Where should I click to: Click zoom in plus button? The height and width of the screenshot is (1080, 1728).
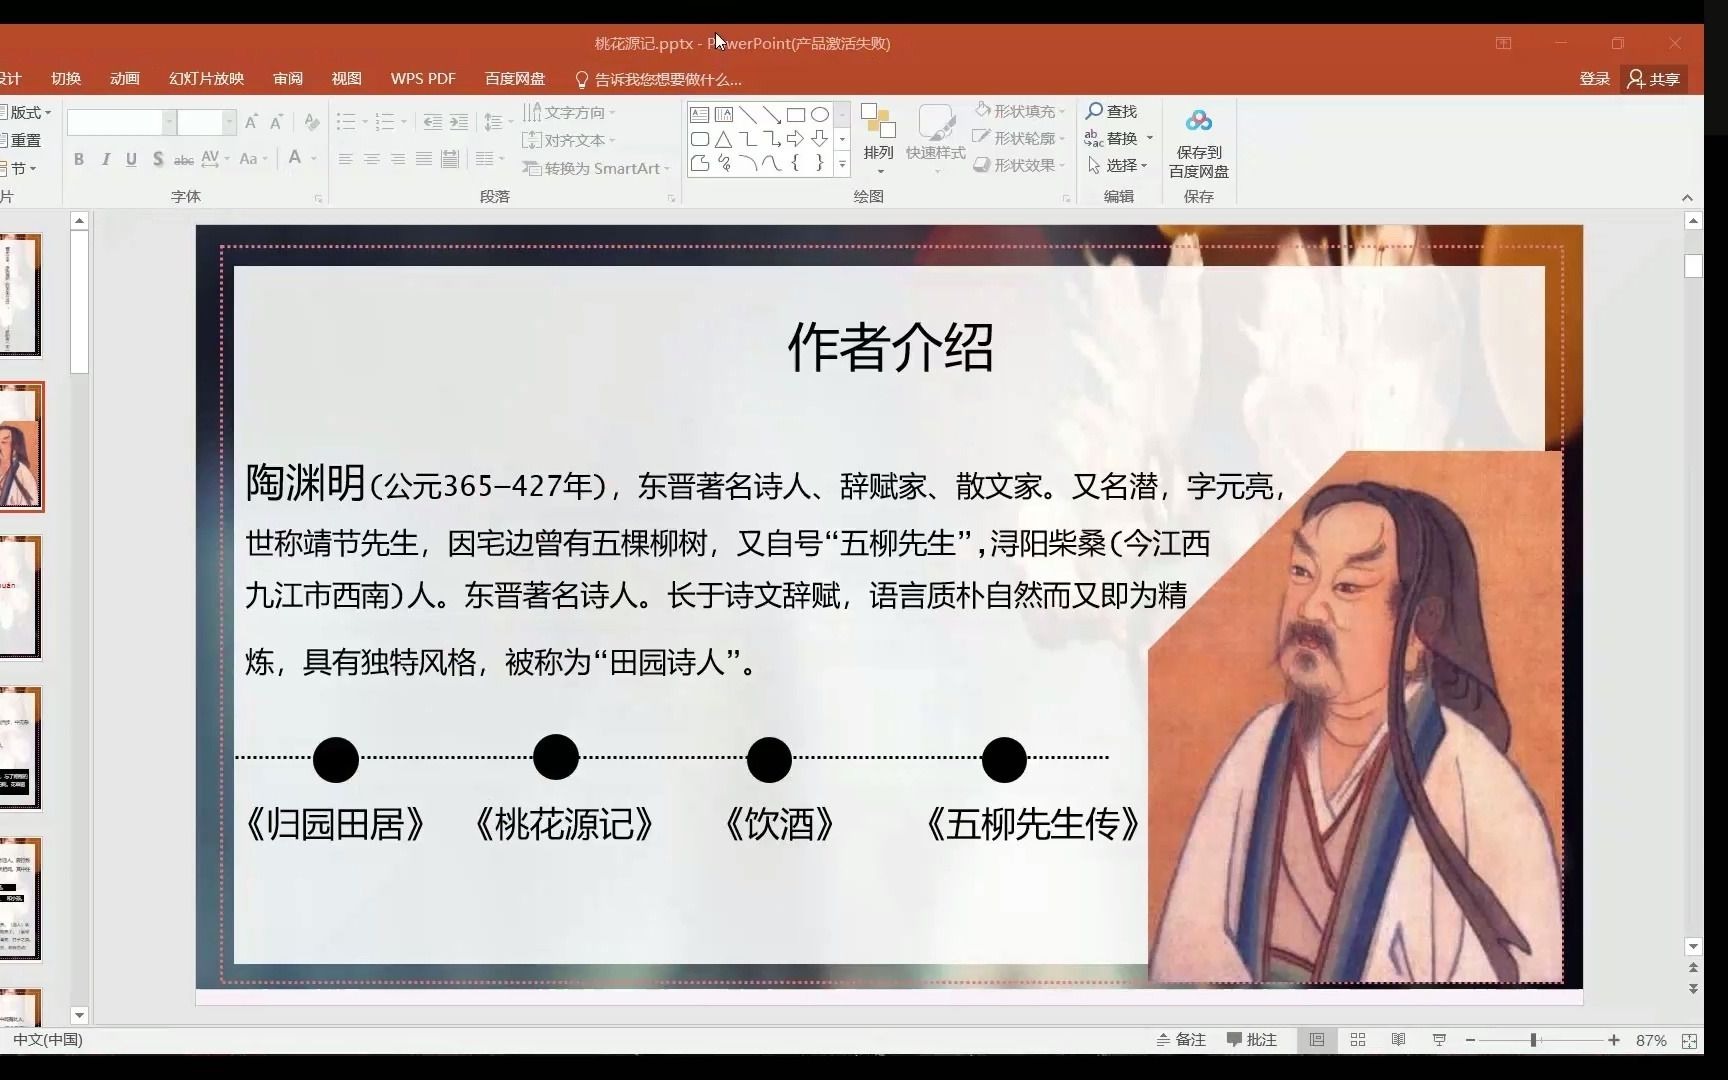point(1614,1041)
